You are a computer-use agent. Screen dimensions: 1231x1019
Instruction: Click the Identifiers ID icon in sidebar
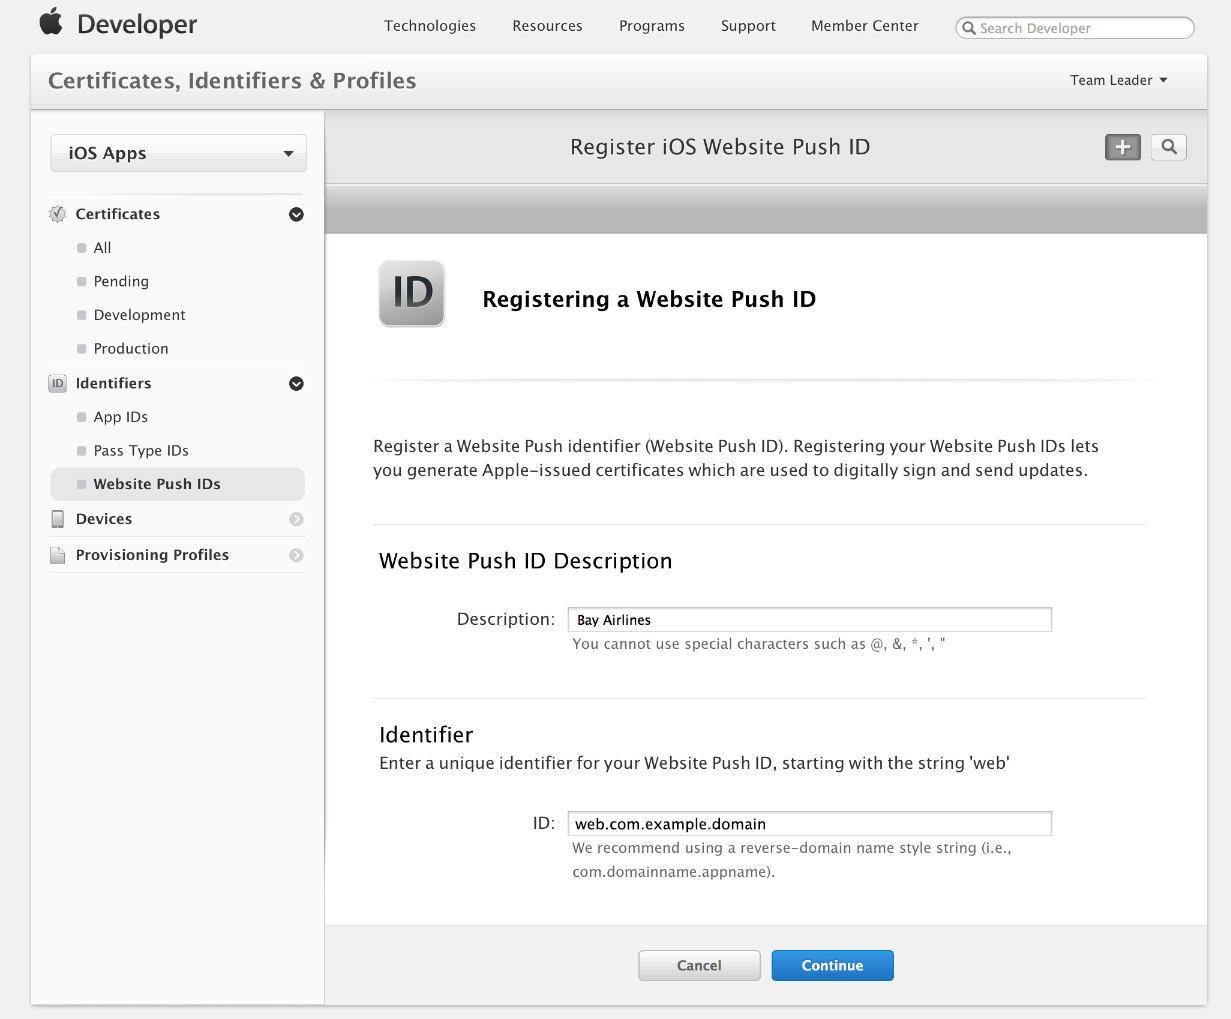point(58,384)
